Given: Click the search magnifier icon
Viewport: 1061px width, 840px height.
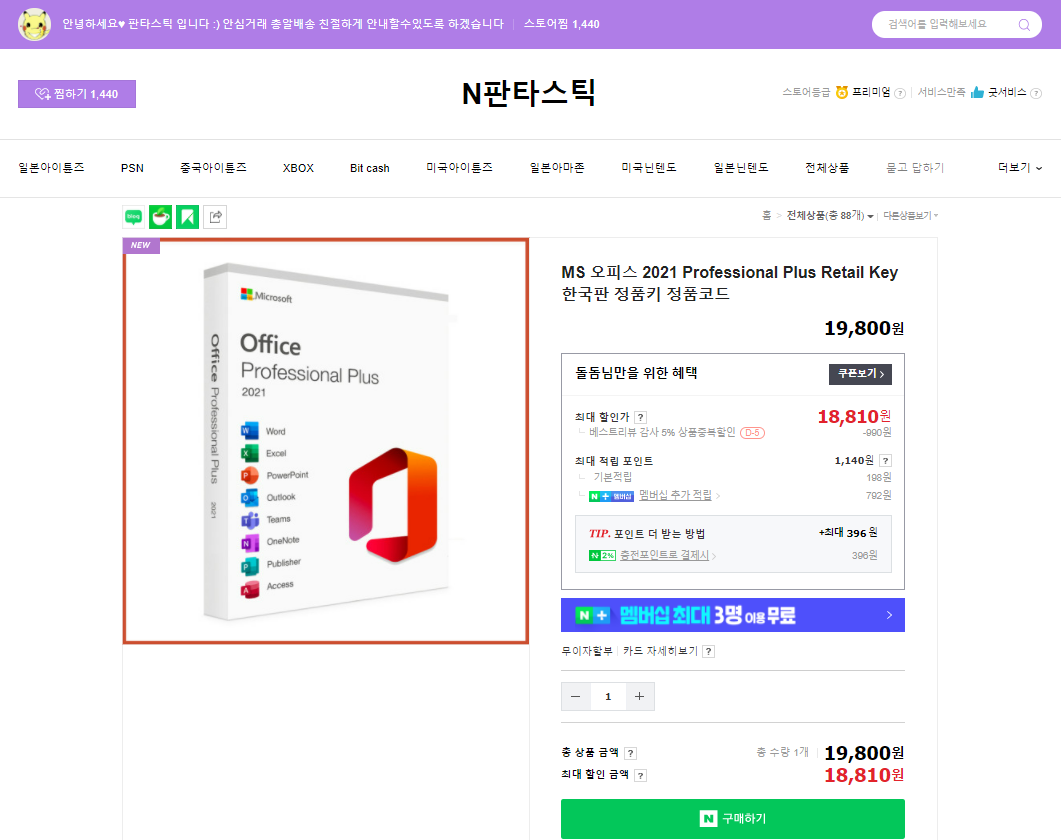Looking at the screenshot, I should point(1024,25).
